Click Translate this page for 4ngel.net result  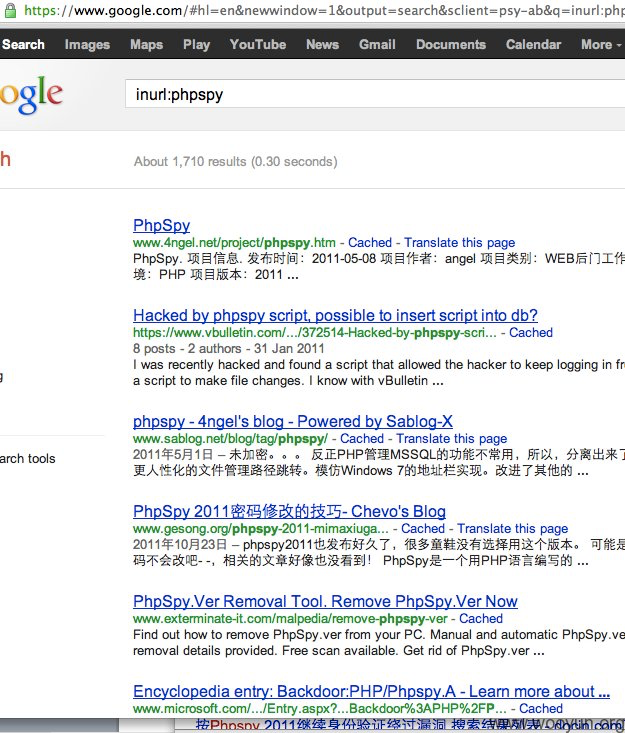tap(459, 242)
